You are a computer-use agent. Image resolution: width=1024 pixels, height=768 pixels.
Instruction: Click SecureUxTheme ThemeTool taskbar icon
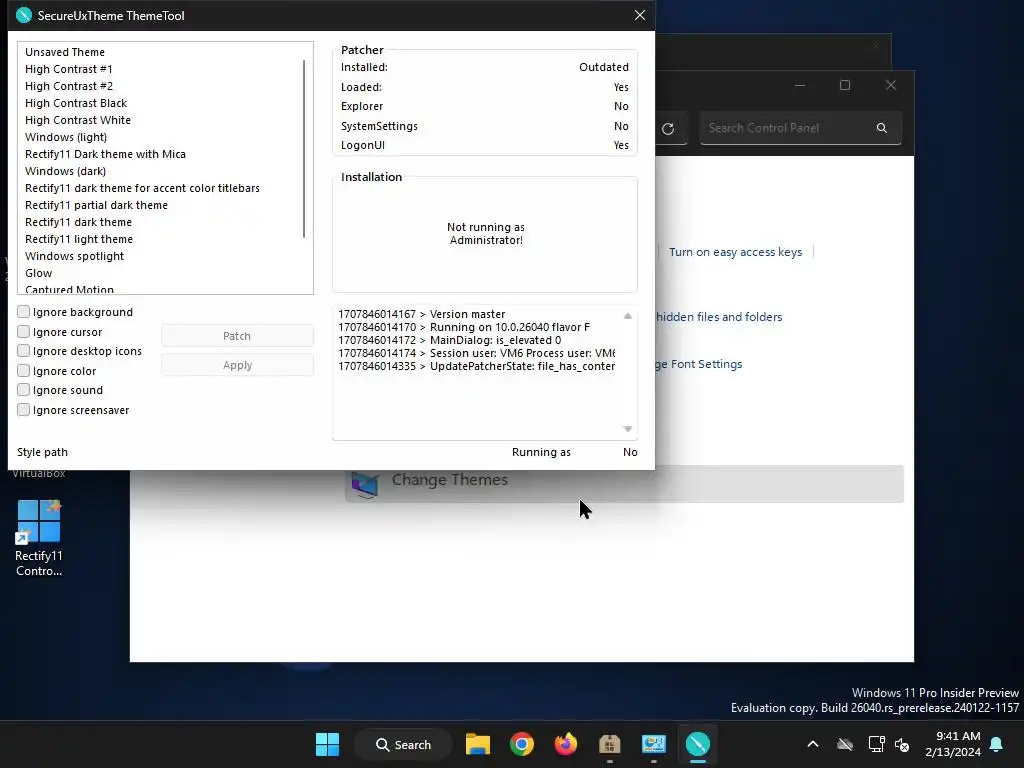click(x=697, y=744)
